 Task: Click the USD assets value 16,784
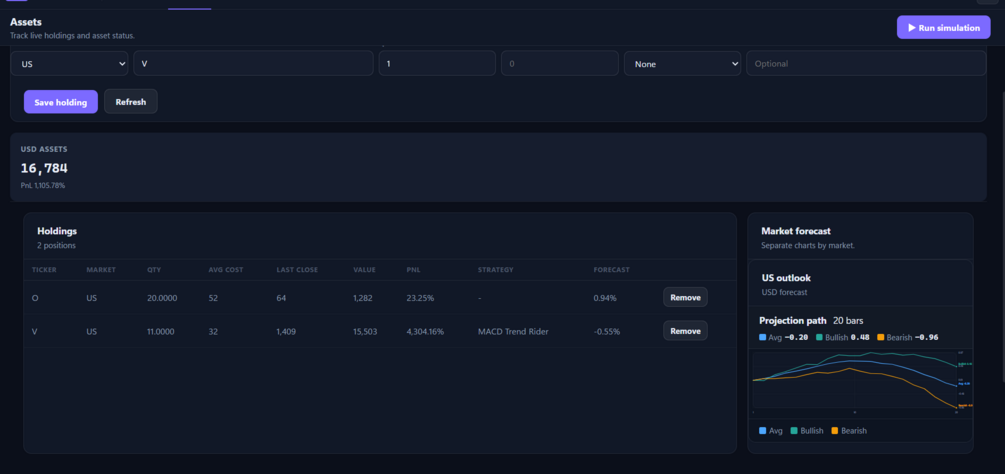pos(44,168)
